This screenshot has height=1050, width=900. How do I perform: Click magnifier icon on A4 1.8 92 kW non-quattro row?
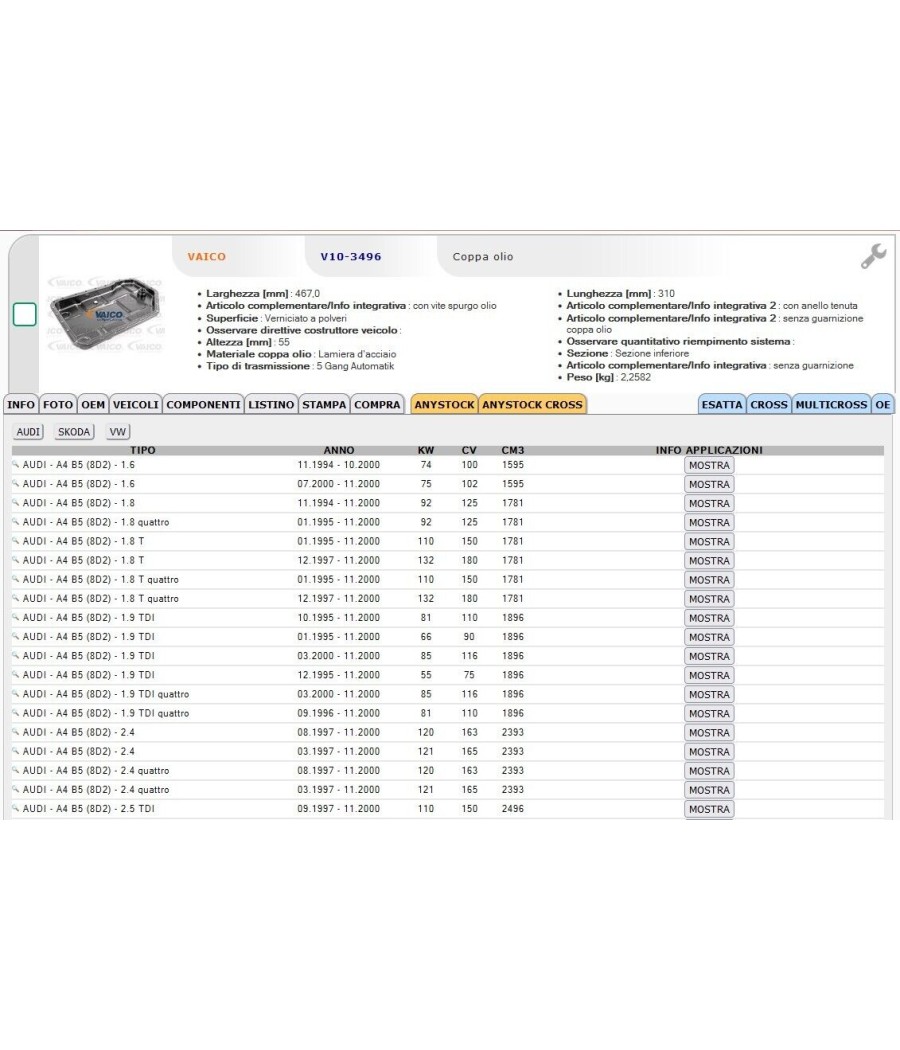click(x=16, y=503)
